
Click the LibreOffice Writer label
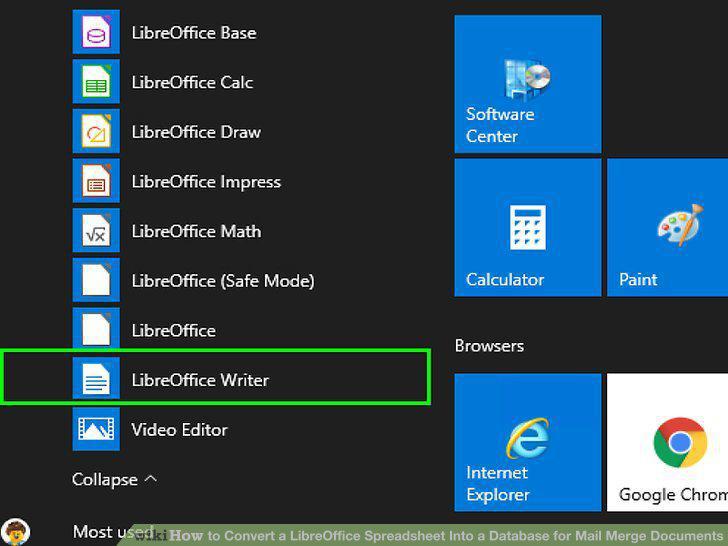tap(200, 380)
